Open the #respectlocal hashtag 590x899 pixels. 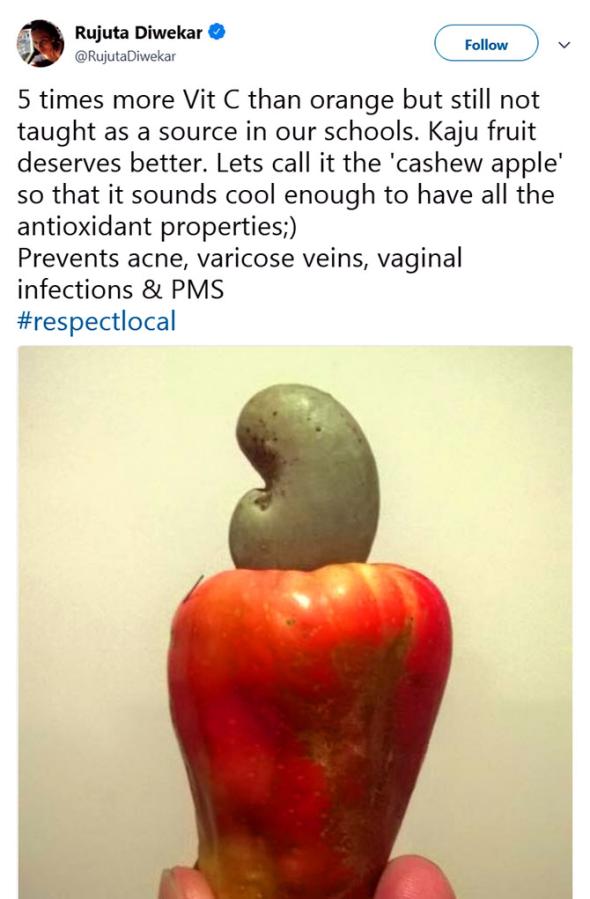96,321
